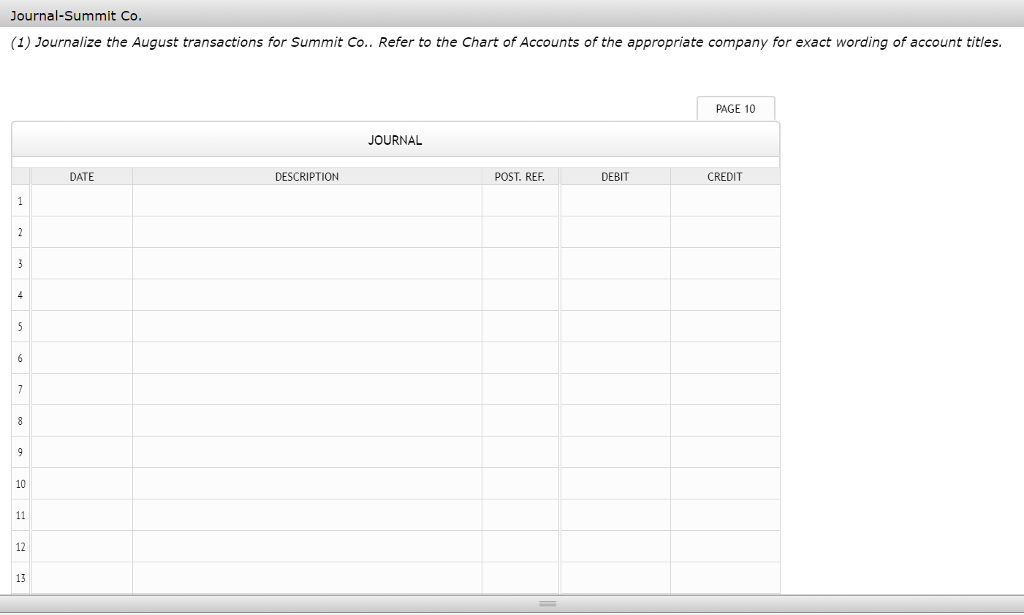Click the Description cell in row 13
Image resolution: width=1024 pixels, height=615 pixels.
pyautogui.click(x=307, y=578)
